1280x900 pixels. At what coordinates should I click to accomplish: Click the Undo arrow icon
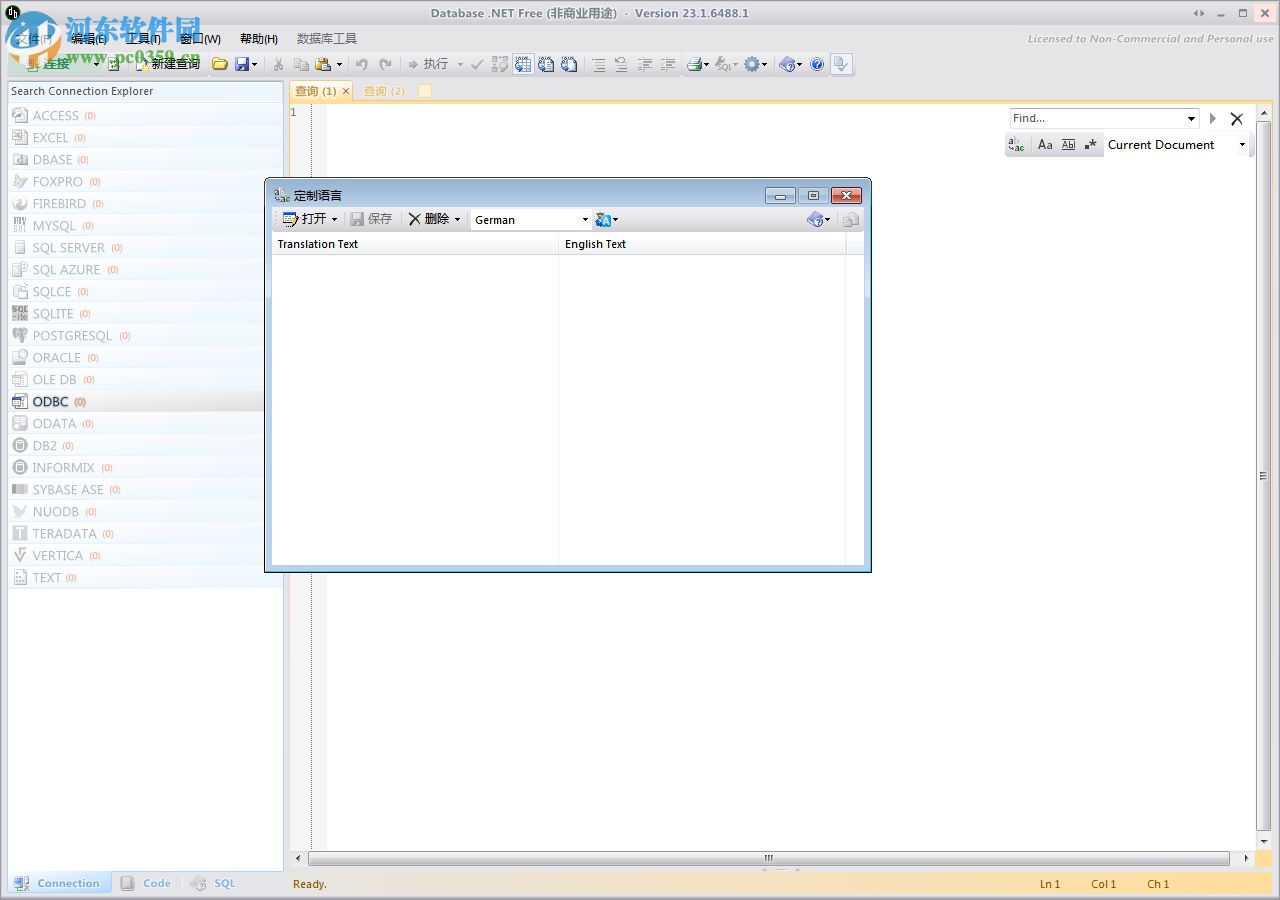361,64
